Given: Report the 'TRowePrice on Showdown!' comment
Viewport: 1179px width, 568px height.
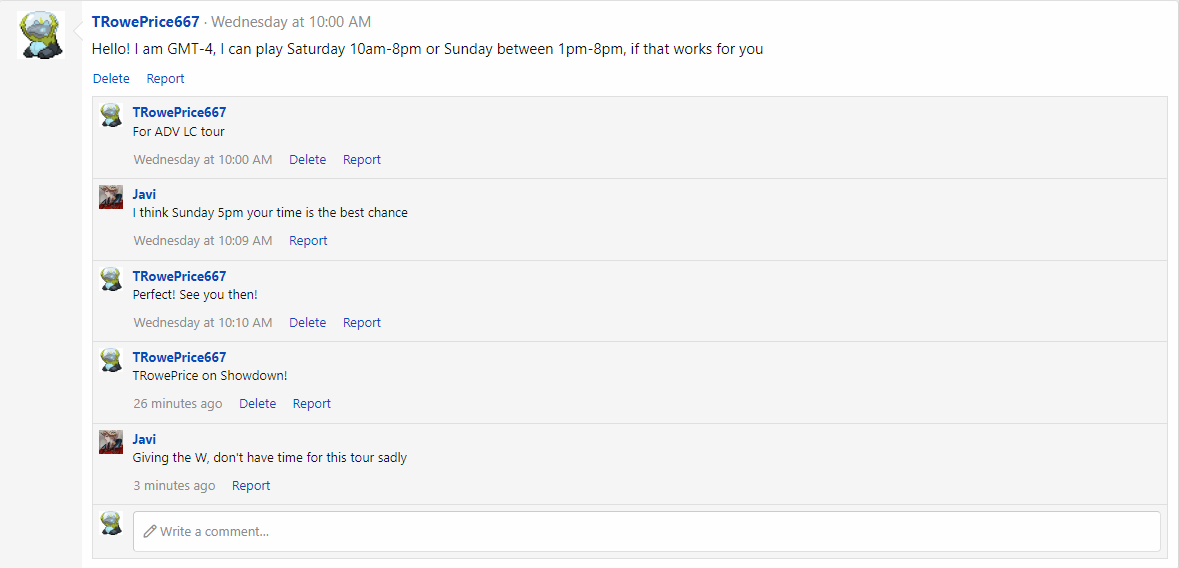Looking at the screenshot, I should click(x=312, y=404).
